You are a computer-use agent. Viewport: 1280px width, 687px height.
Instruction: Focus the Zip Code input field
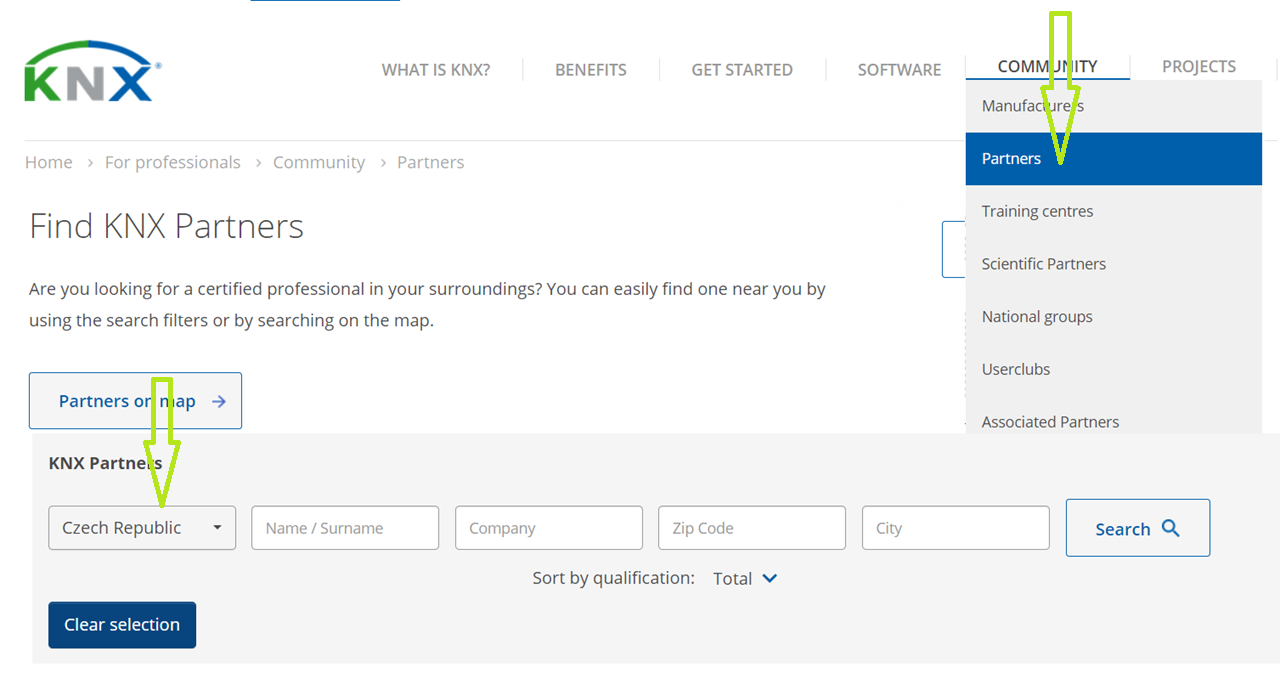(x=752, y=528)
